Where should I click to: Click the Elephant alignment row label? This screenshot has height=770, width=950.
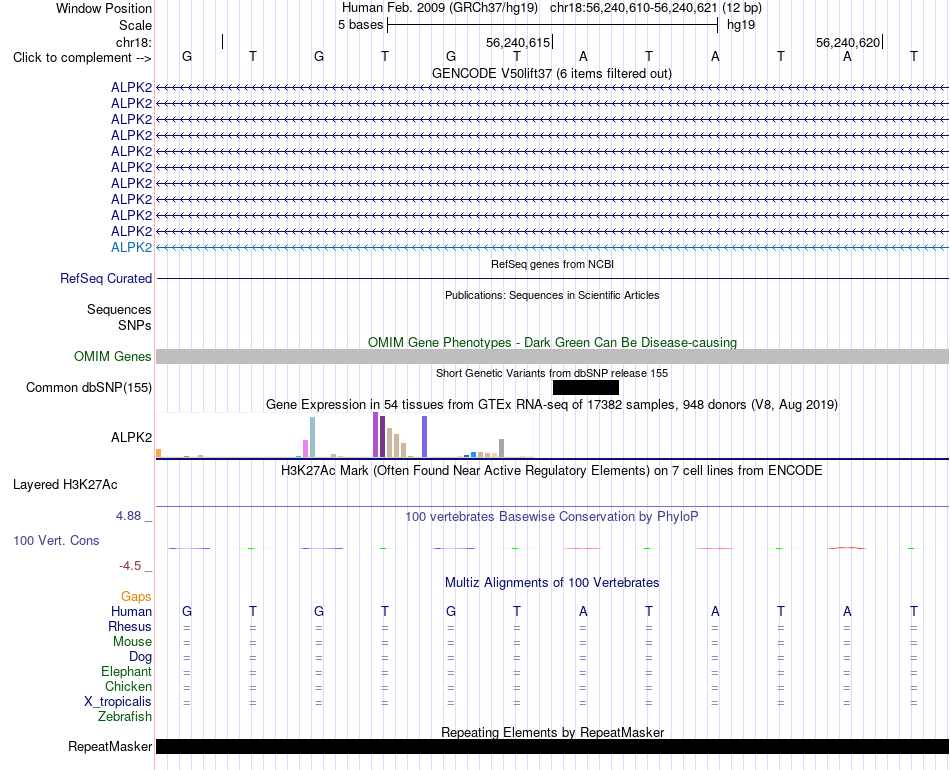126,671
